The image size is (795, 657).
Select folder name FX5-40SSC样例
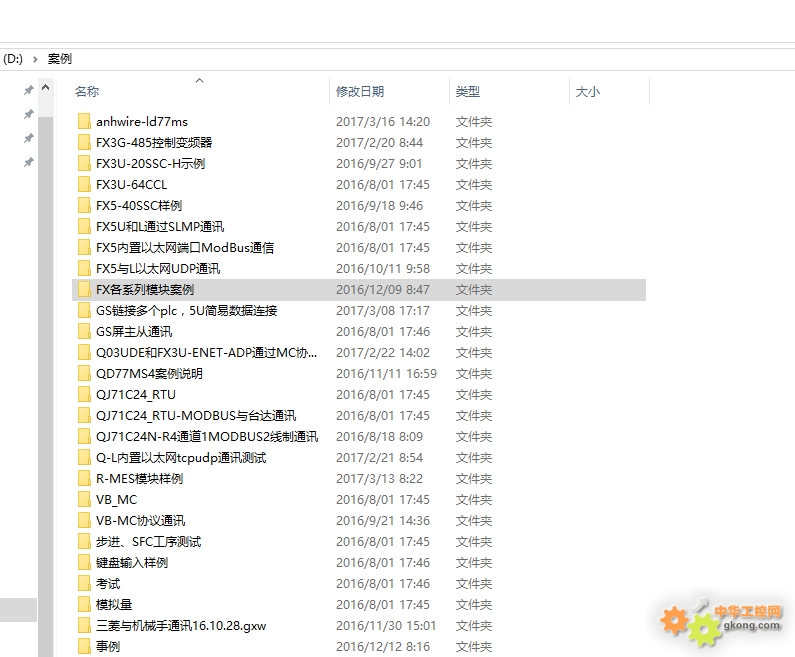pos(139,206)
